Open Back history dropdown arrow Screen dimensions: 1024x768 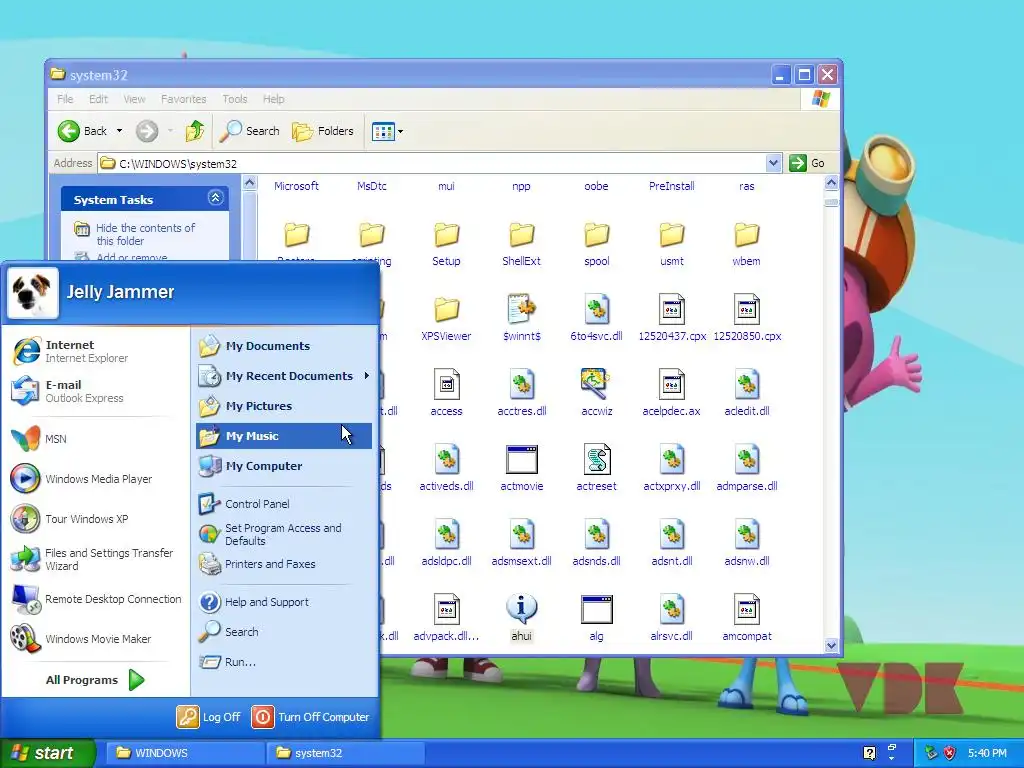[120, 131]
